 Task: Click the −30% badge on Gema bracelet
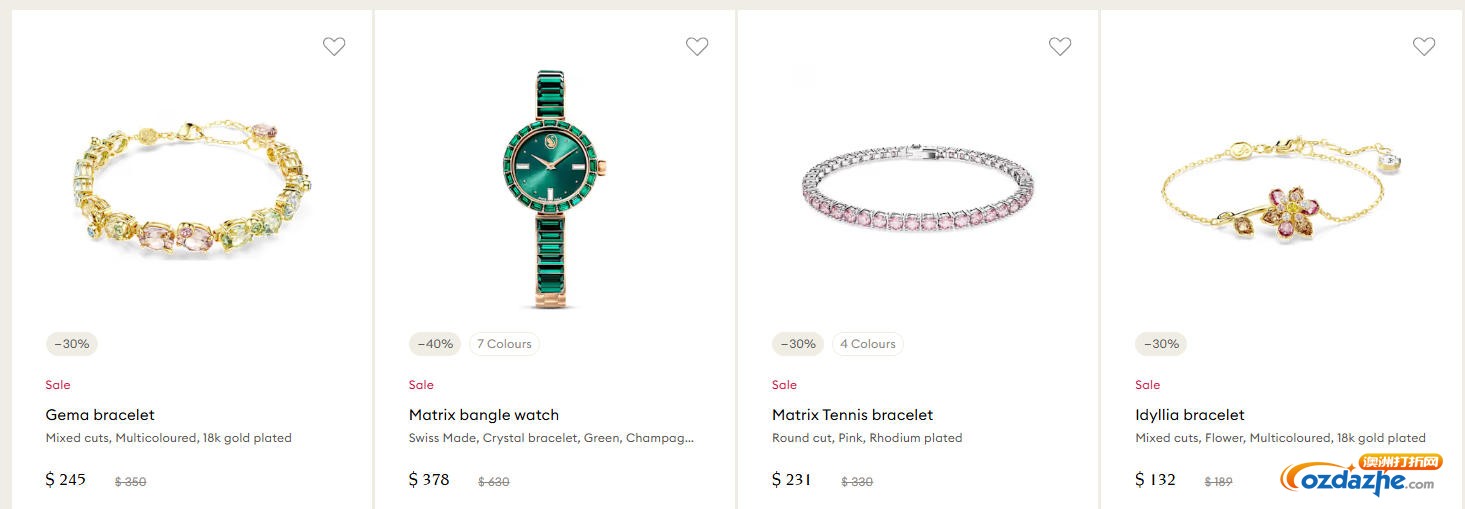pyautogui.click(x=72, y=344)
